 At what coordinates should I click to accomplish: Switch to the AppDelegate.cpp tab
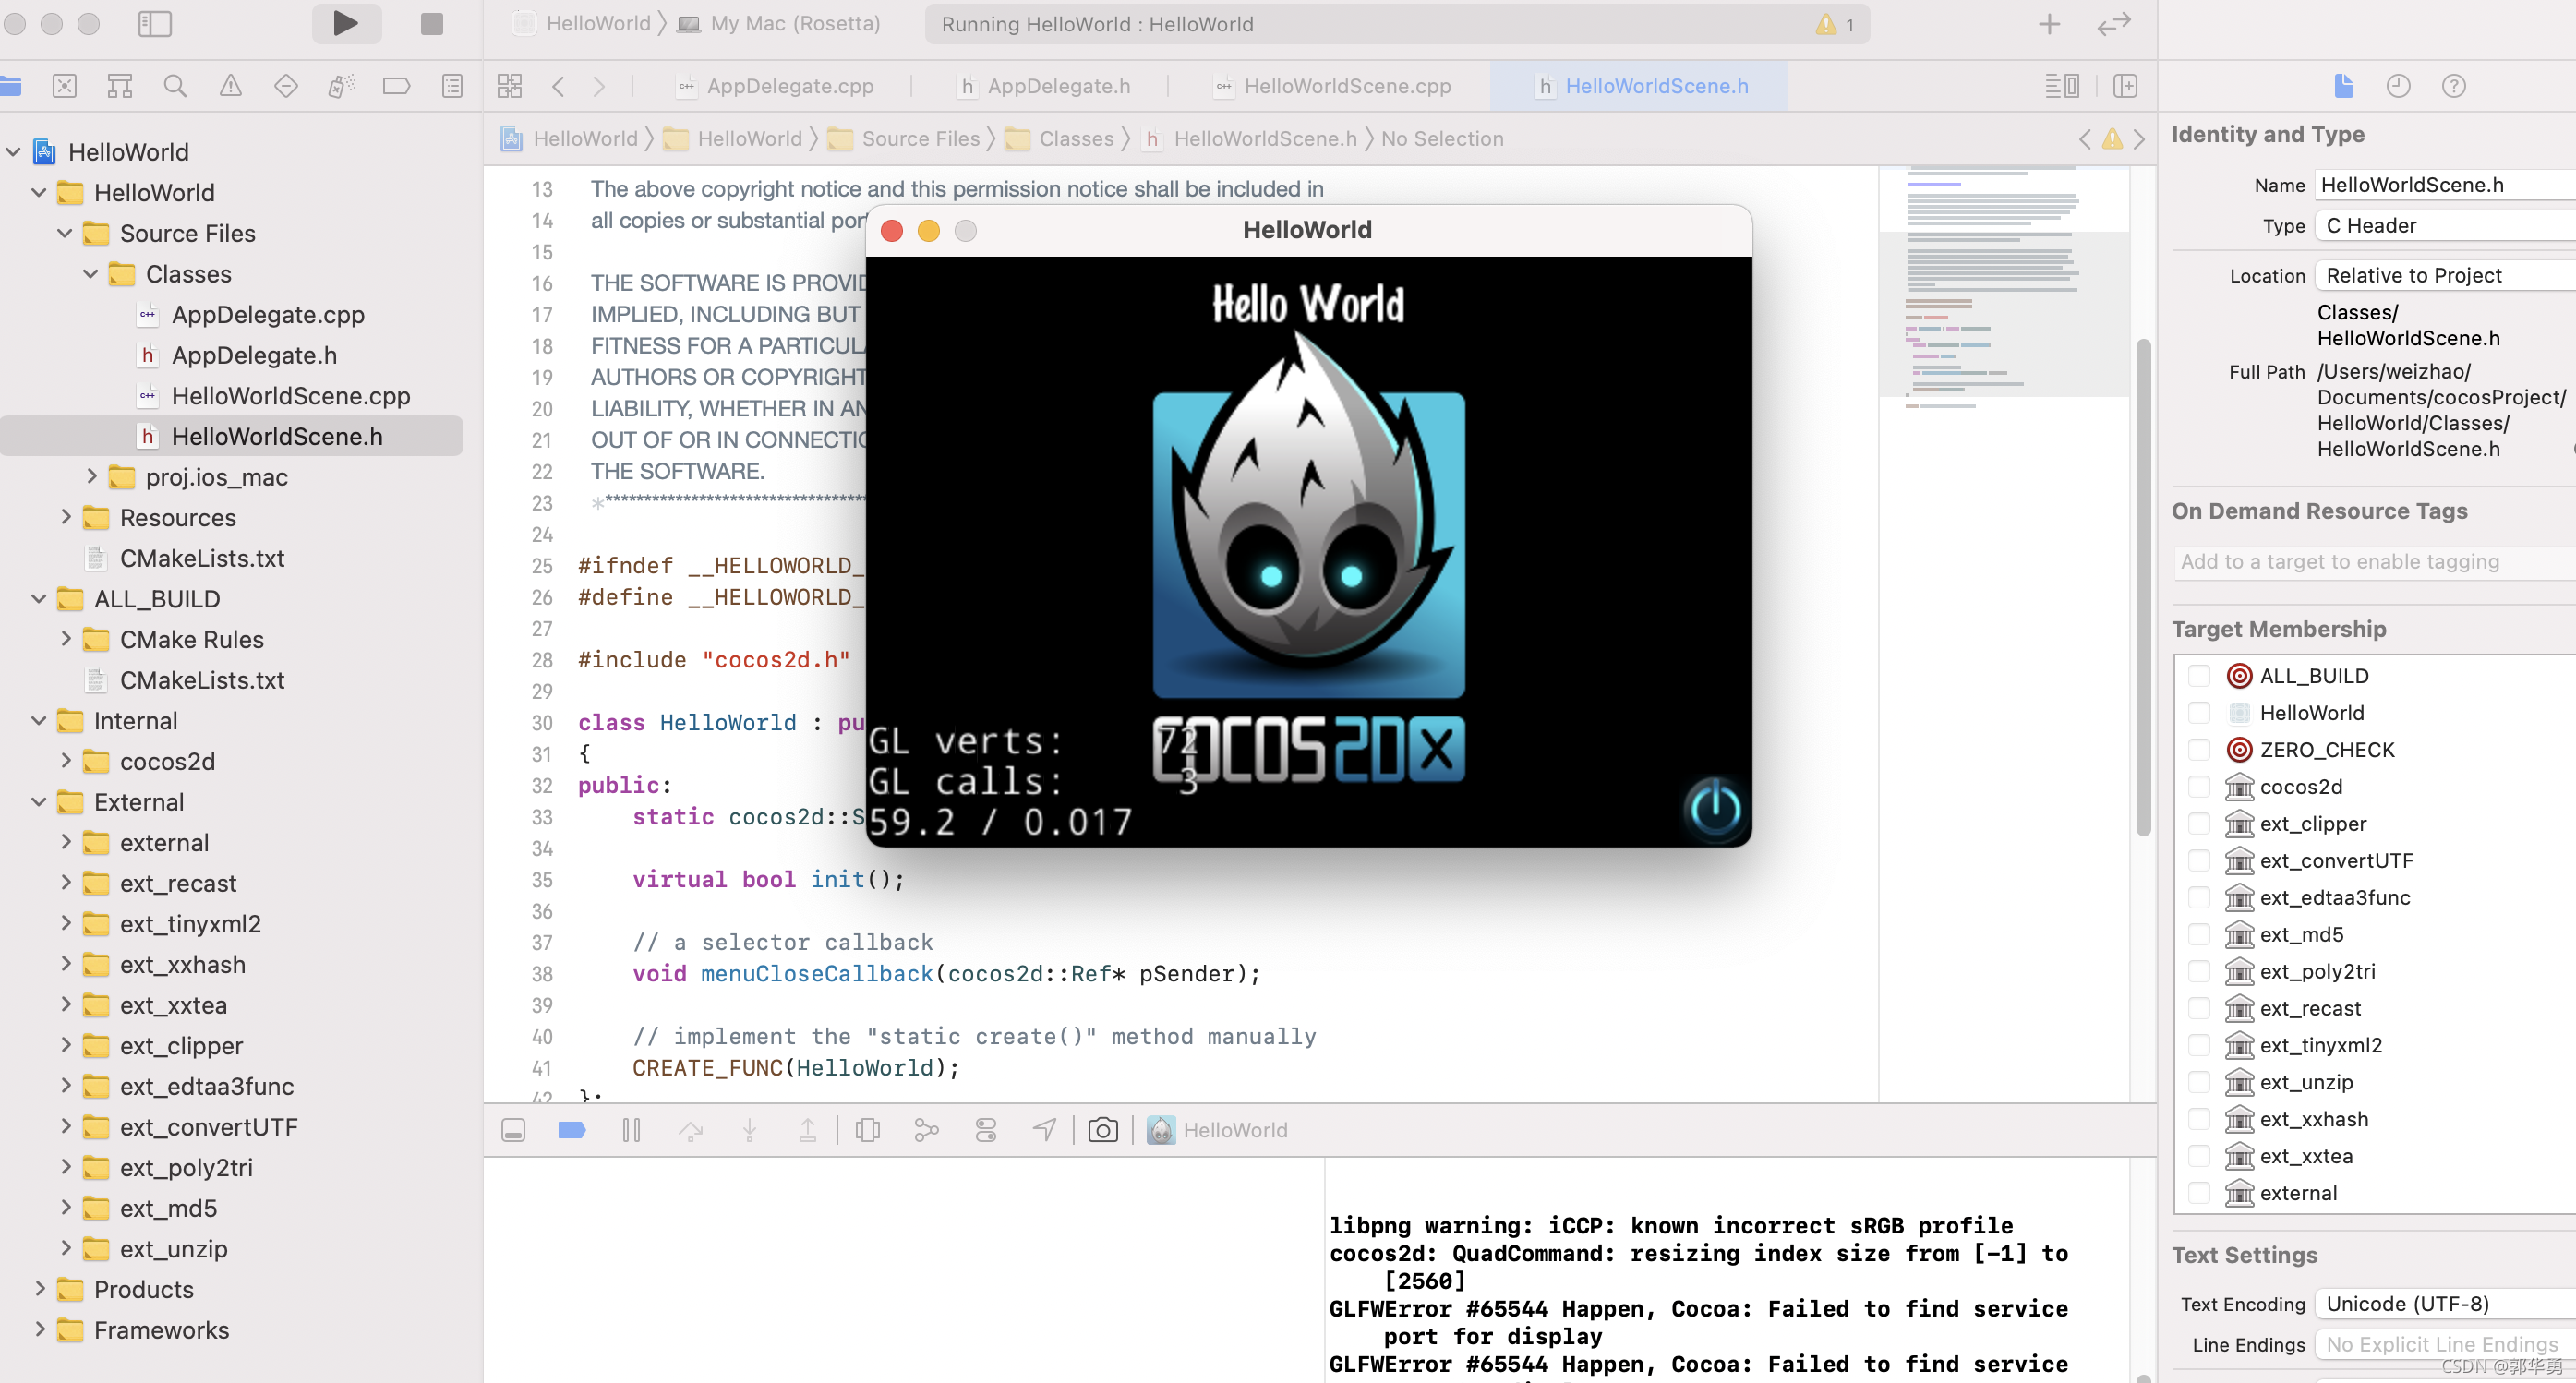click(789, 86)
